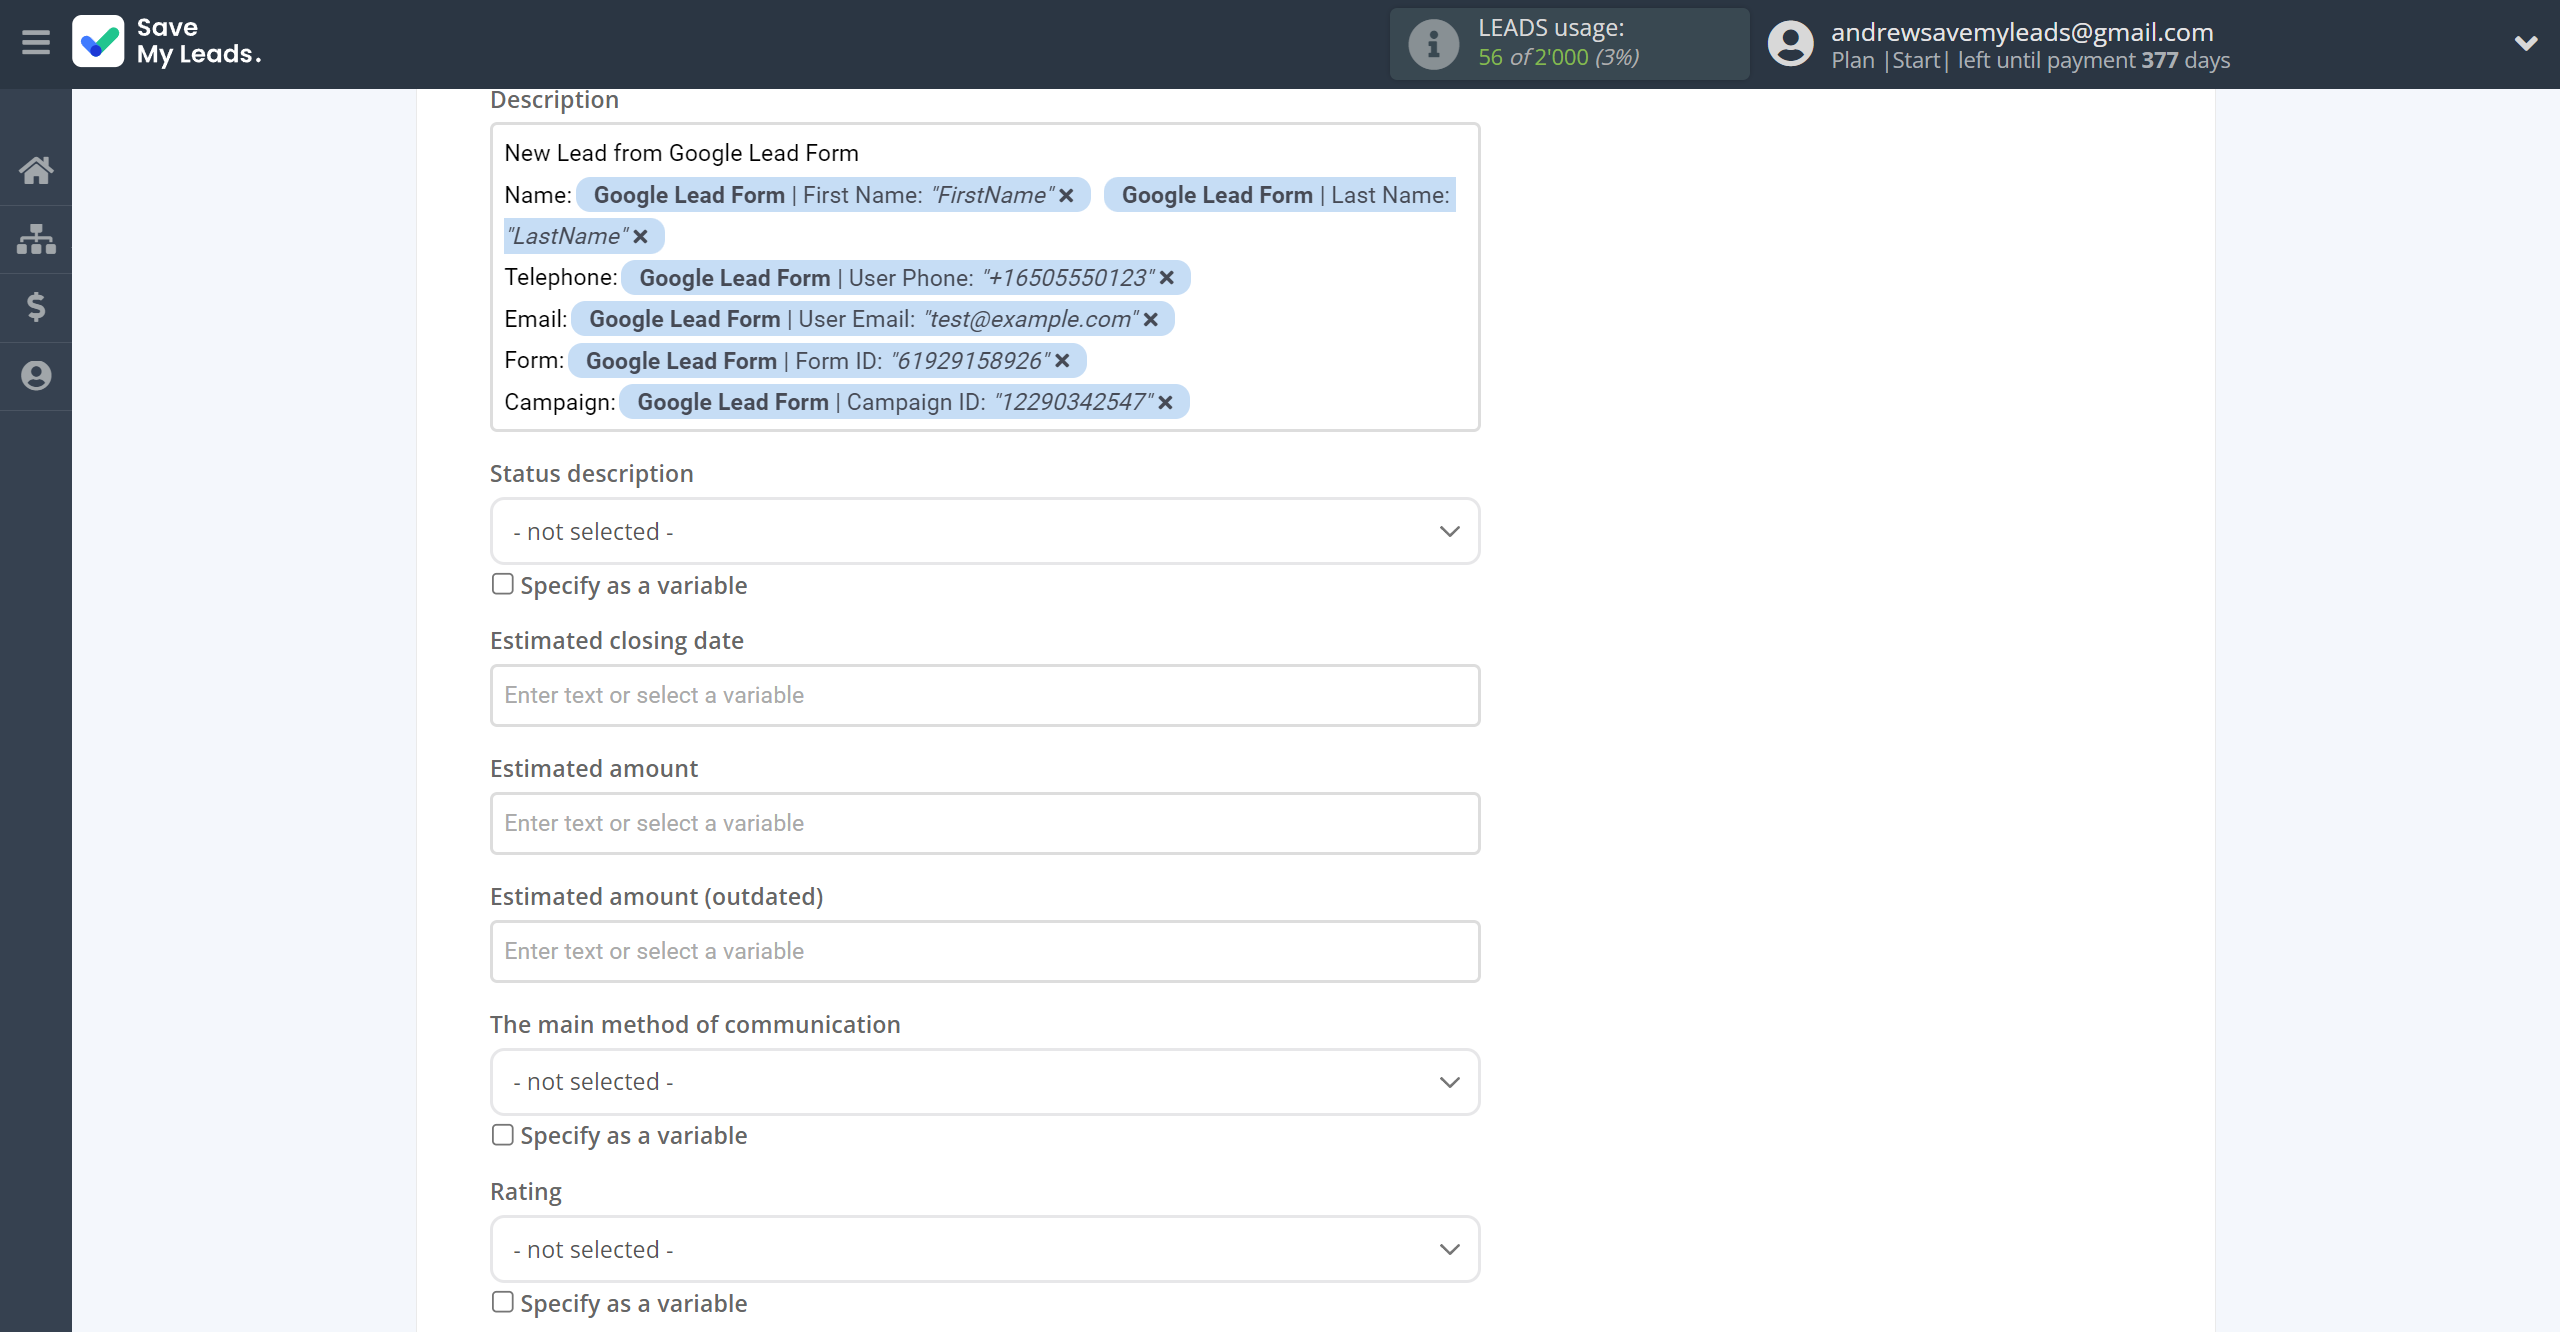Open the Rating dropdown

tap(984, 1249)
